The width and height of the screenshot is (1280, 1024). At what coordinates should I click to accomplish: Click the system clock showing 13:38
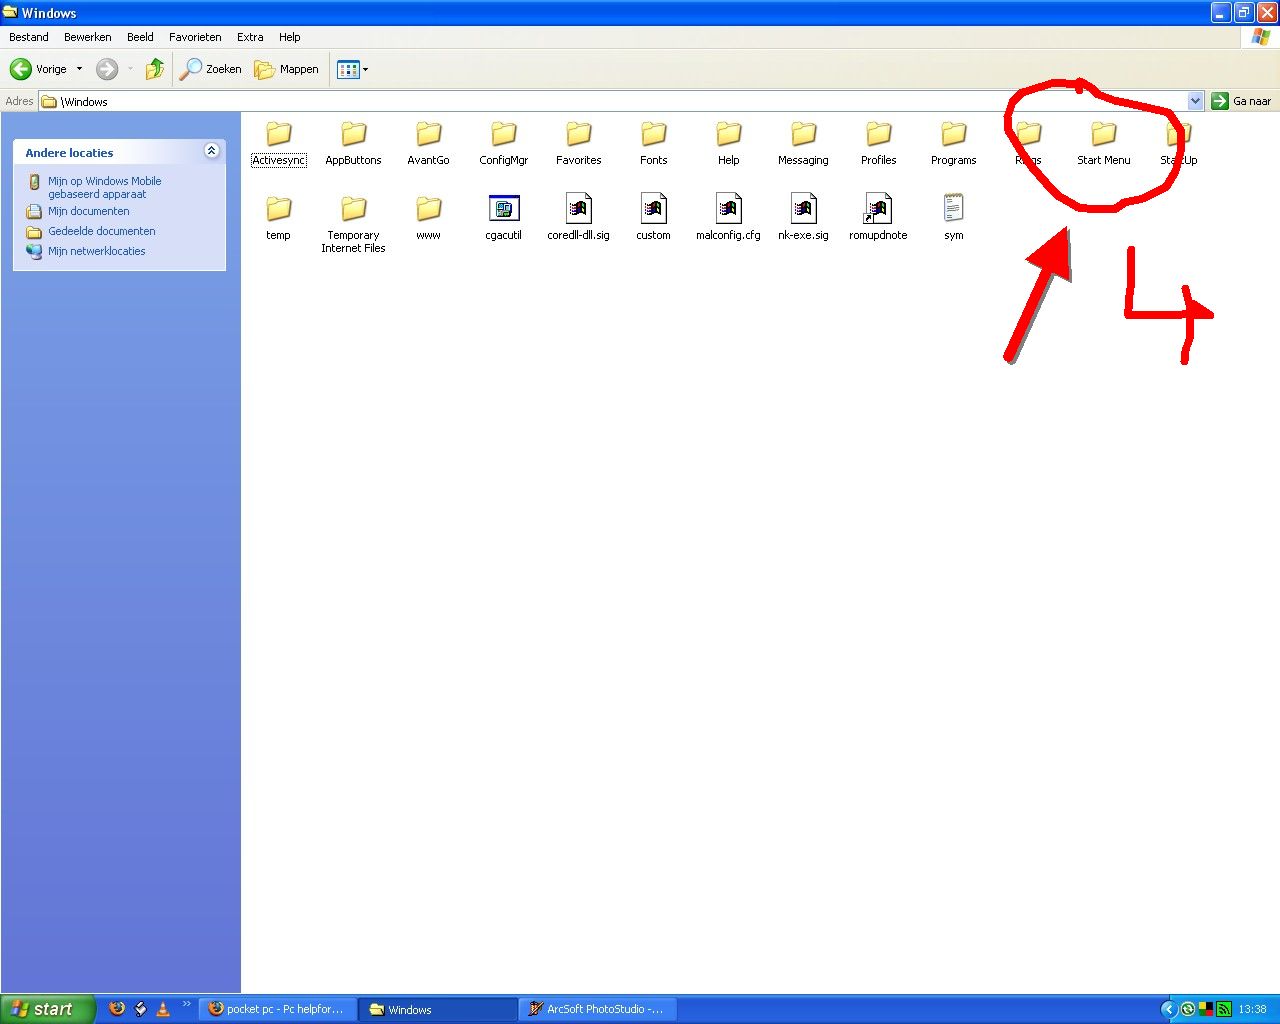click(1252, 1009)
